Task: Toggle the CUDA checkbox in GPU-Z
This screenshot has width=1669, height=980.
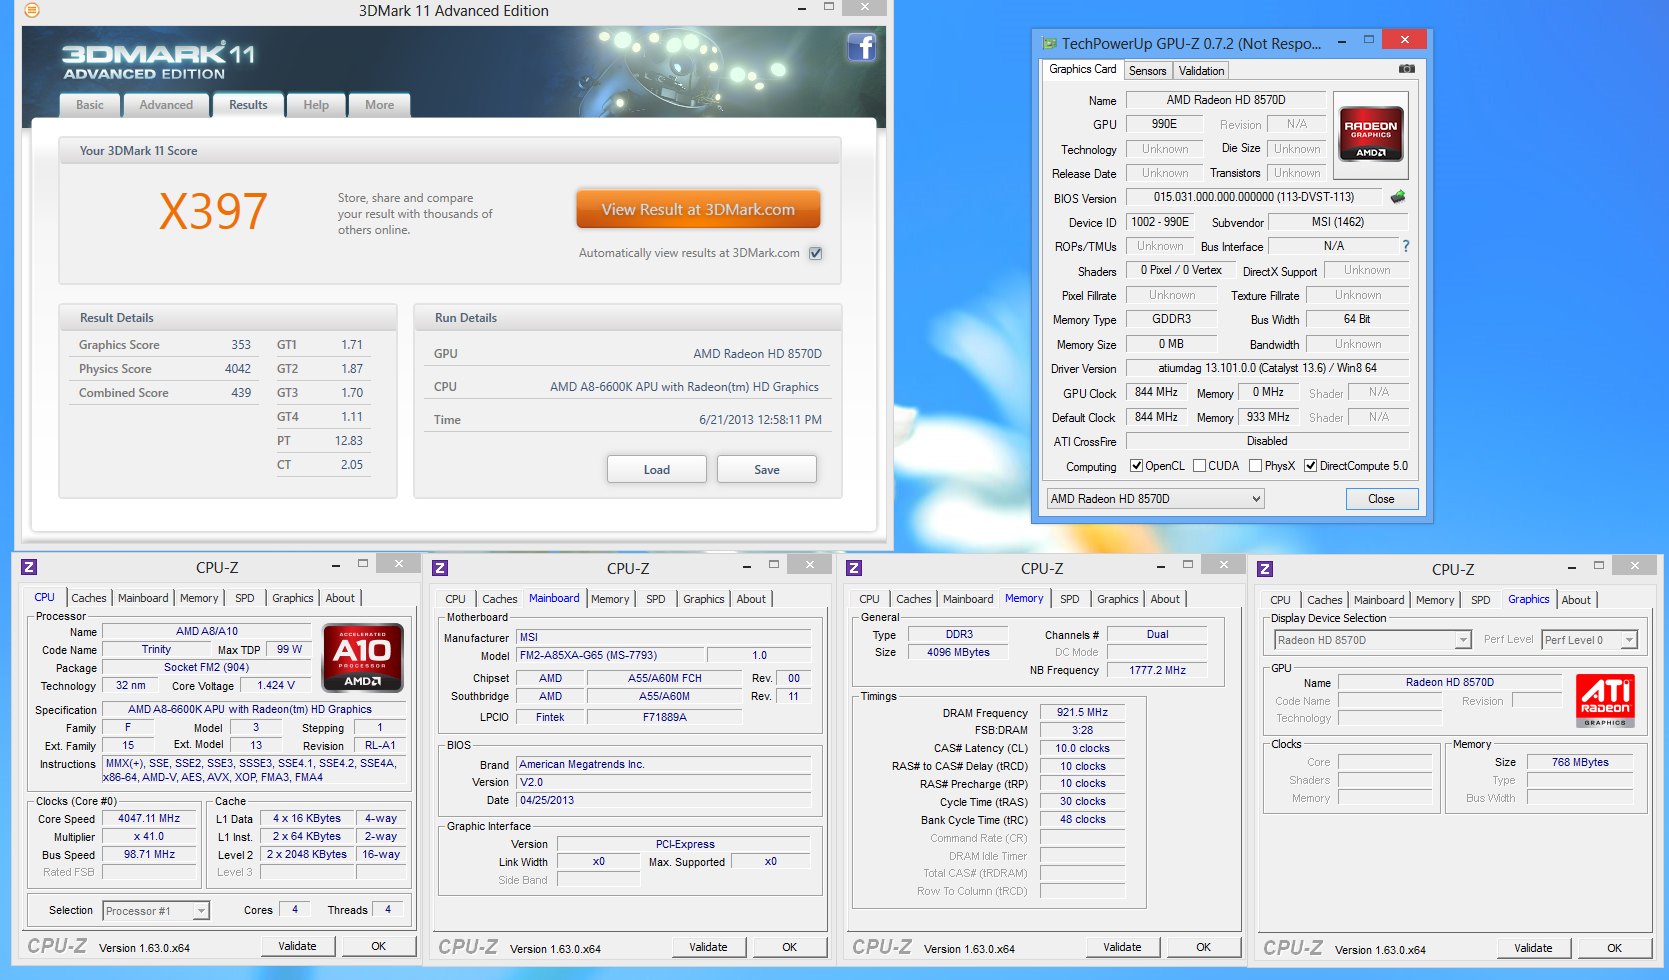Action: pos(1199,466)
